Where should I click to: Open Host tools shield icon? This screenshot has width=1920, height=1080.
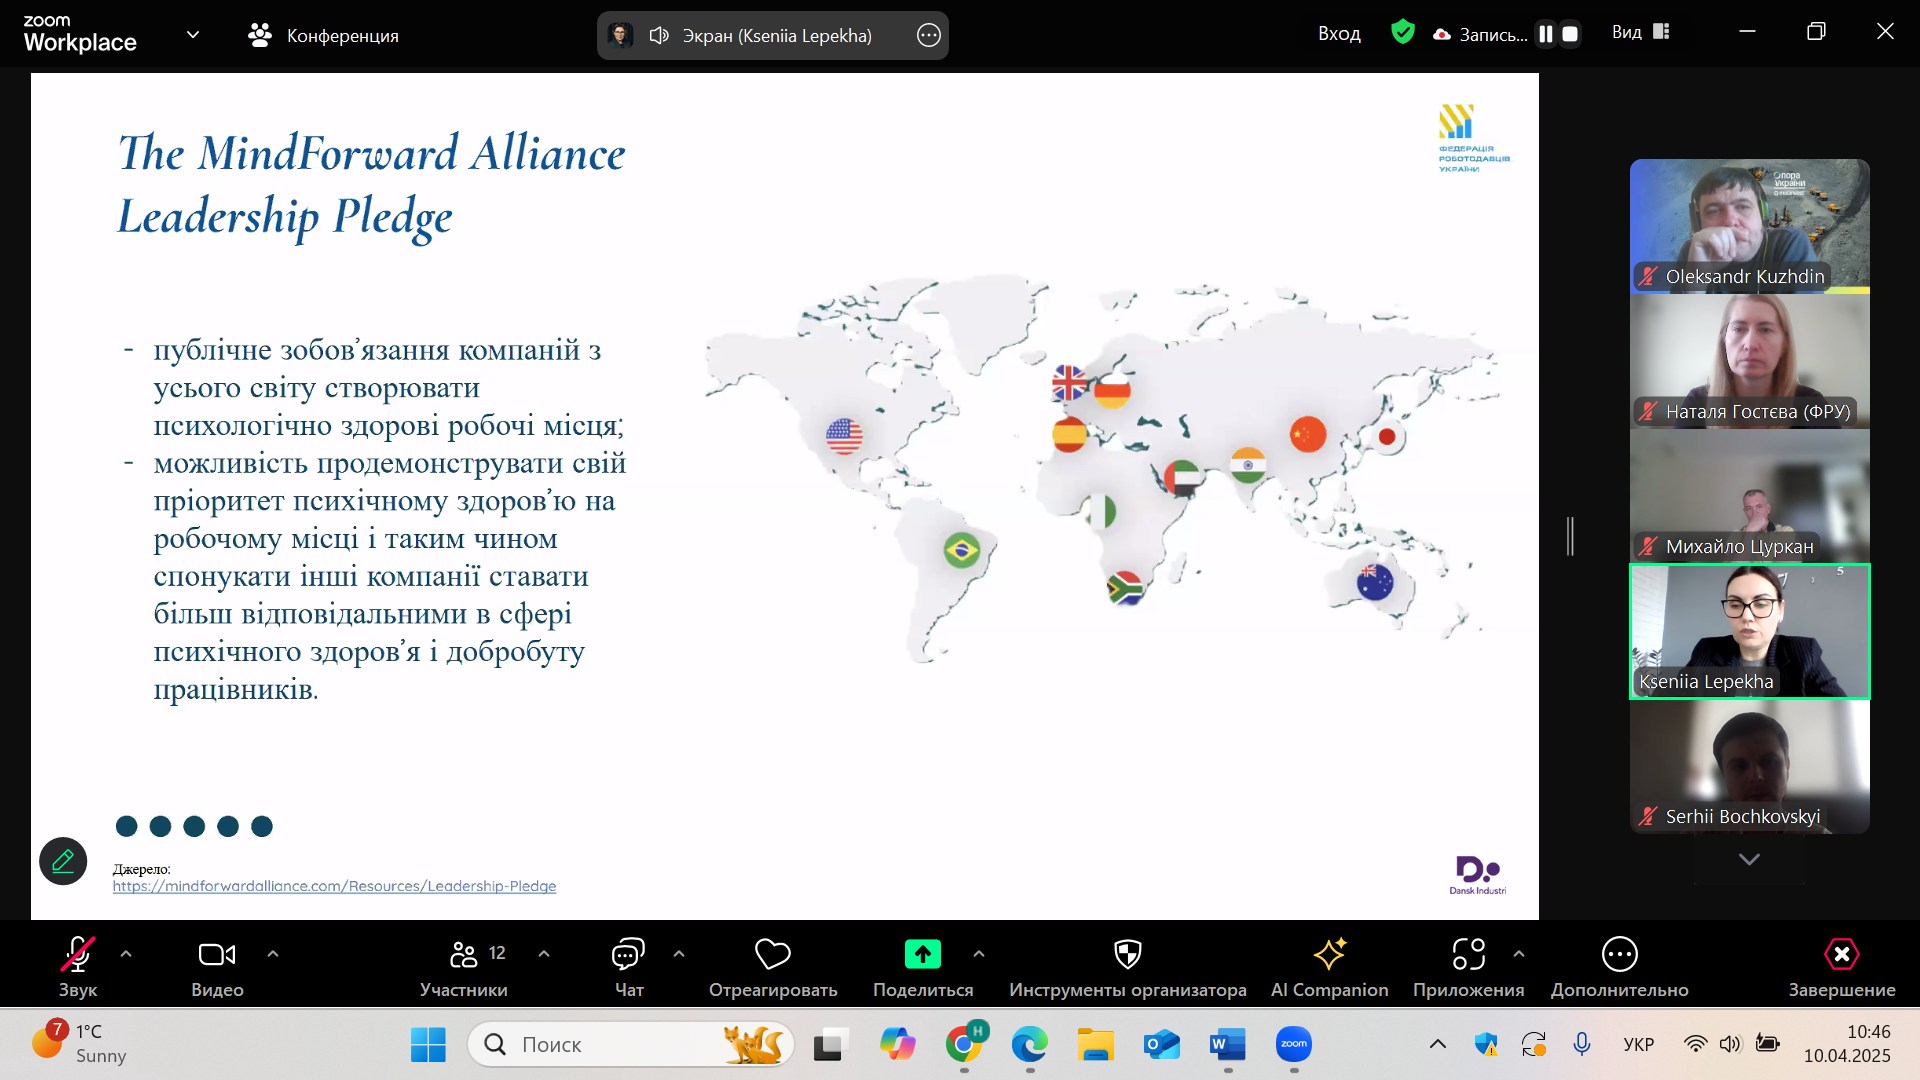pyautogui.click(x=1127, y=955)
